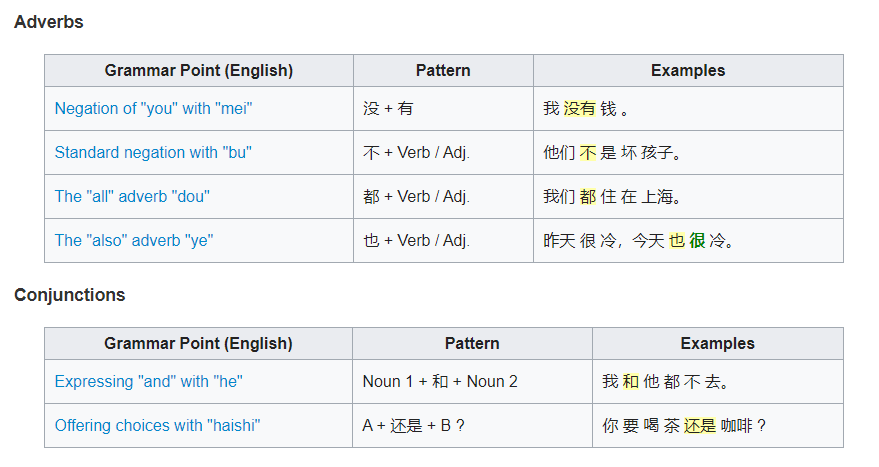Click the example 我们都住在上海
The image size is (879, 467).
(x=612, y=196)
